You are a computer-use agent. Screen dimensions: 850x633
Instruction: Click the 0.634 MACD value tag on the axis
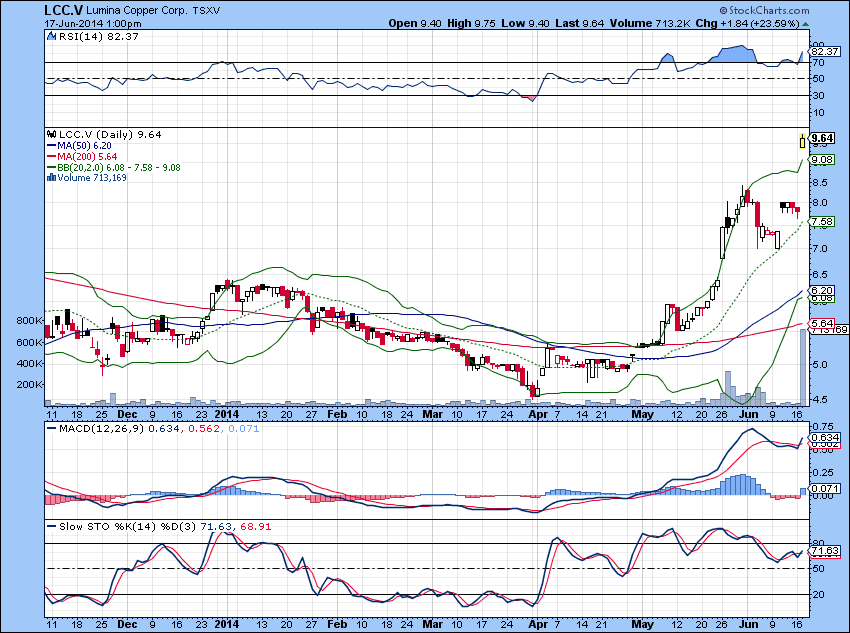[825, 437]
